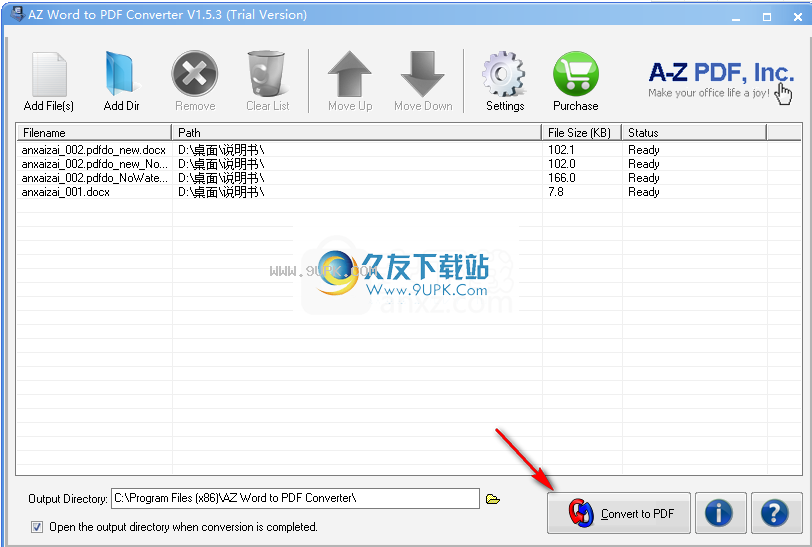Viewport: 812px width, 547px height.
Task: Sort by the Path column header
Action: click(356, 133)
